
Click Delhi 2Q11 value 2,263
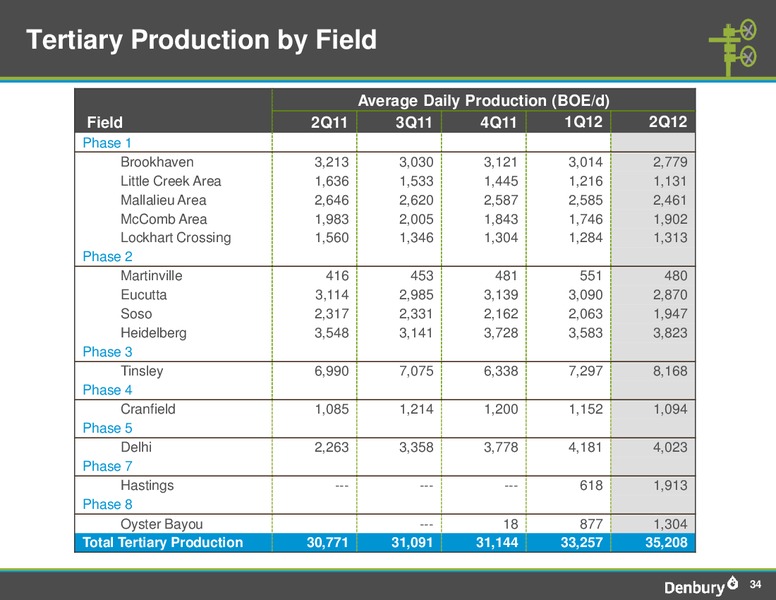point(332,447)
